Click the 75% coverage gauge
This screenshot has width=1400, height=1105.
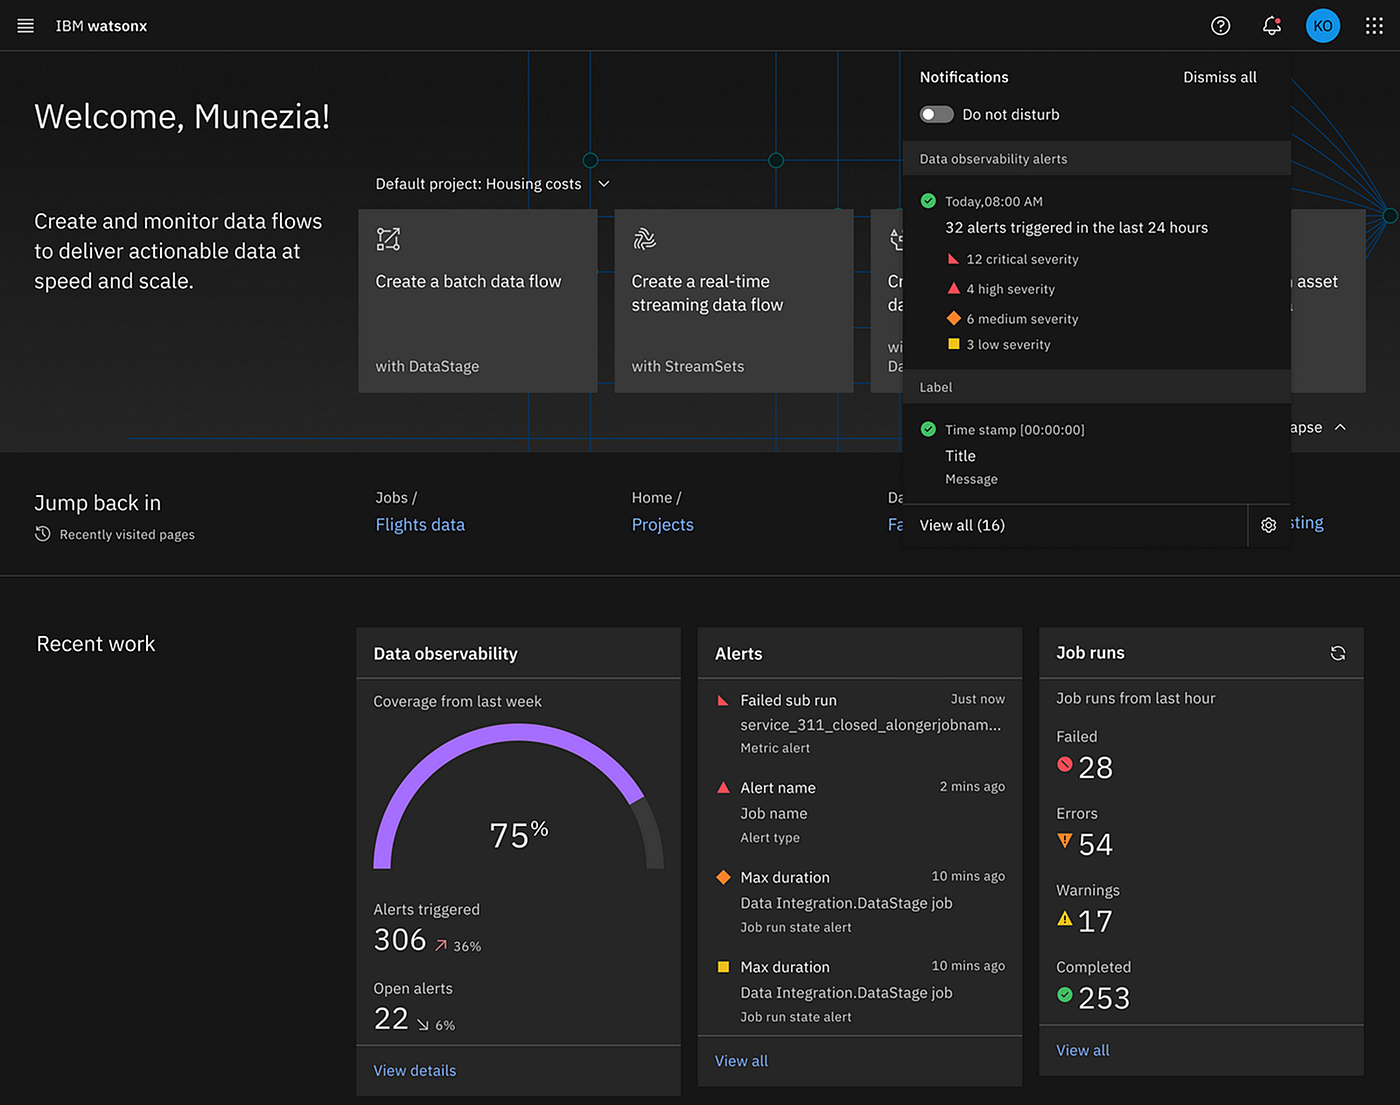[x=518, y=797]
